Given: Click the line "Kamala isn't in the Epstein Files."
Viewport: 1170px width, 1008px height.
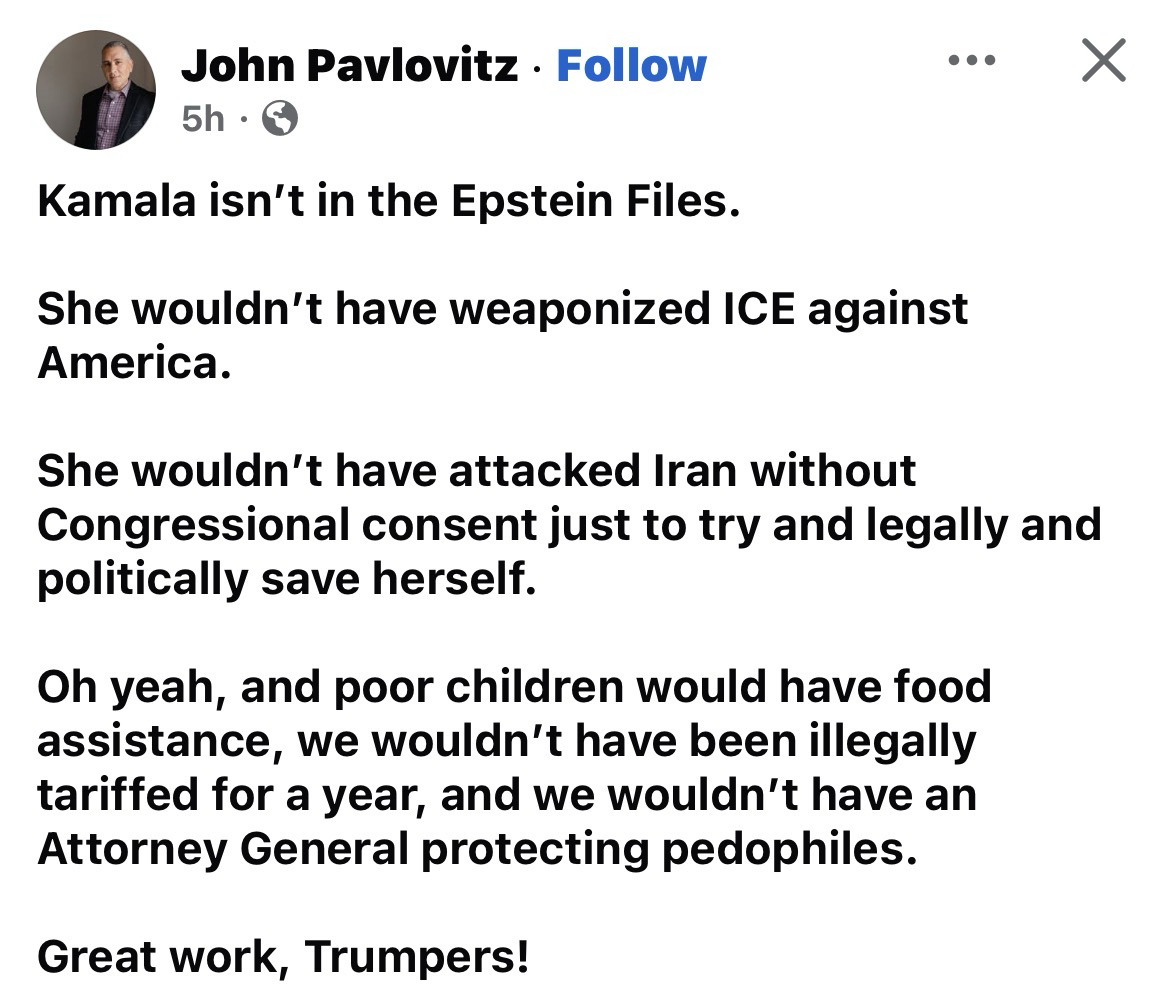Looking at the screenshot, I should (390, 203).
